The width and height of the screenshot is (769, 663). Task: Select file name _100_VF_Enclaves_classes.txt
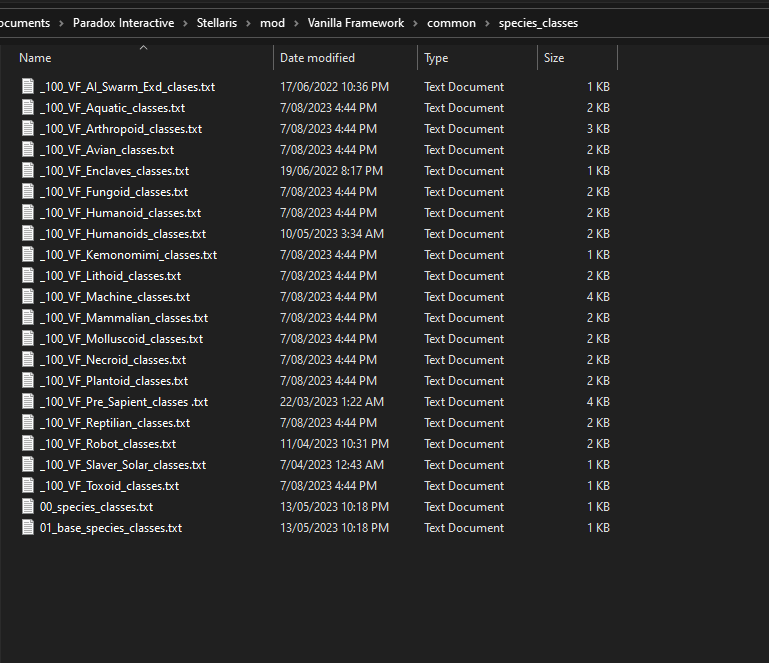coord(114,171)
